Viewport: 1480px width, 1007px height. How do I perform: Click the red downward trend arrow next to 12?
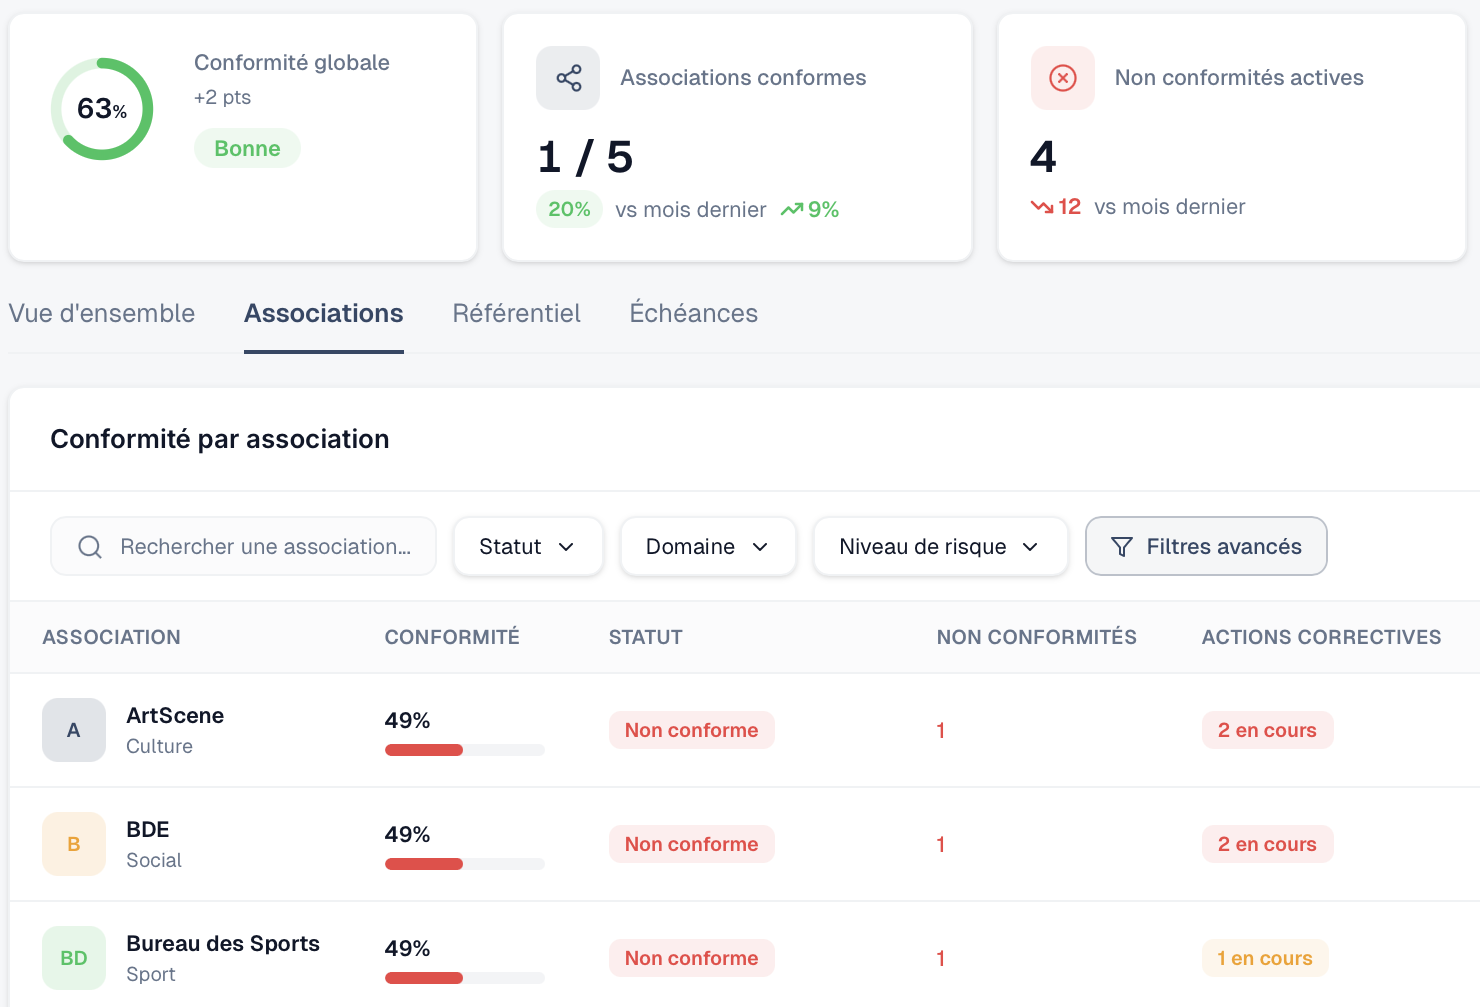[x=1042, y=206]
